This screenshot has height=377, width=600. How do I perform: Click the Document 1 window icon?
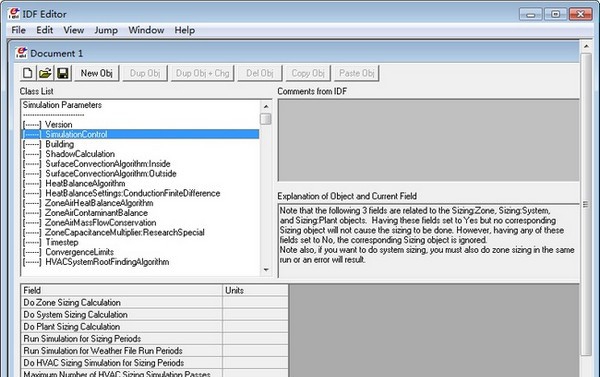[21, 53]
